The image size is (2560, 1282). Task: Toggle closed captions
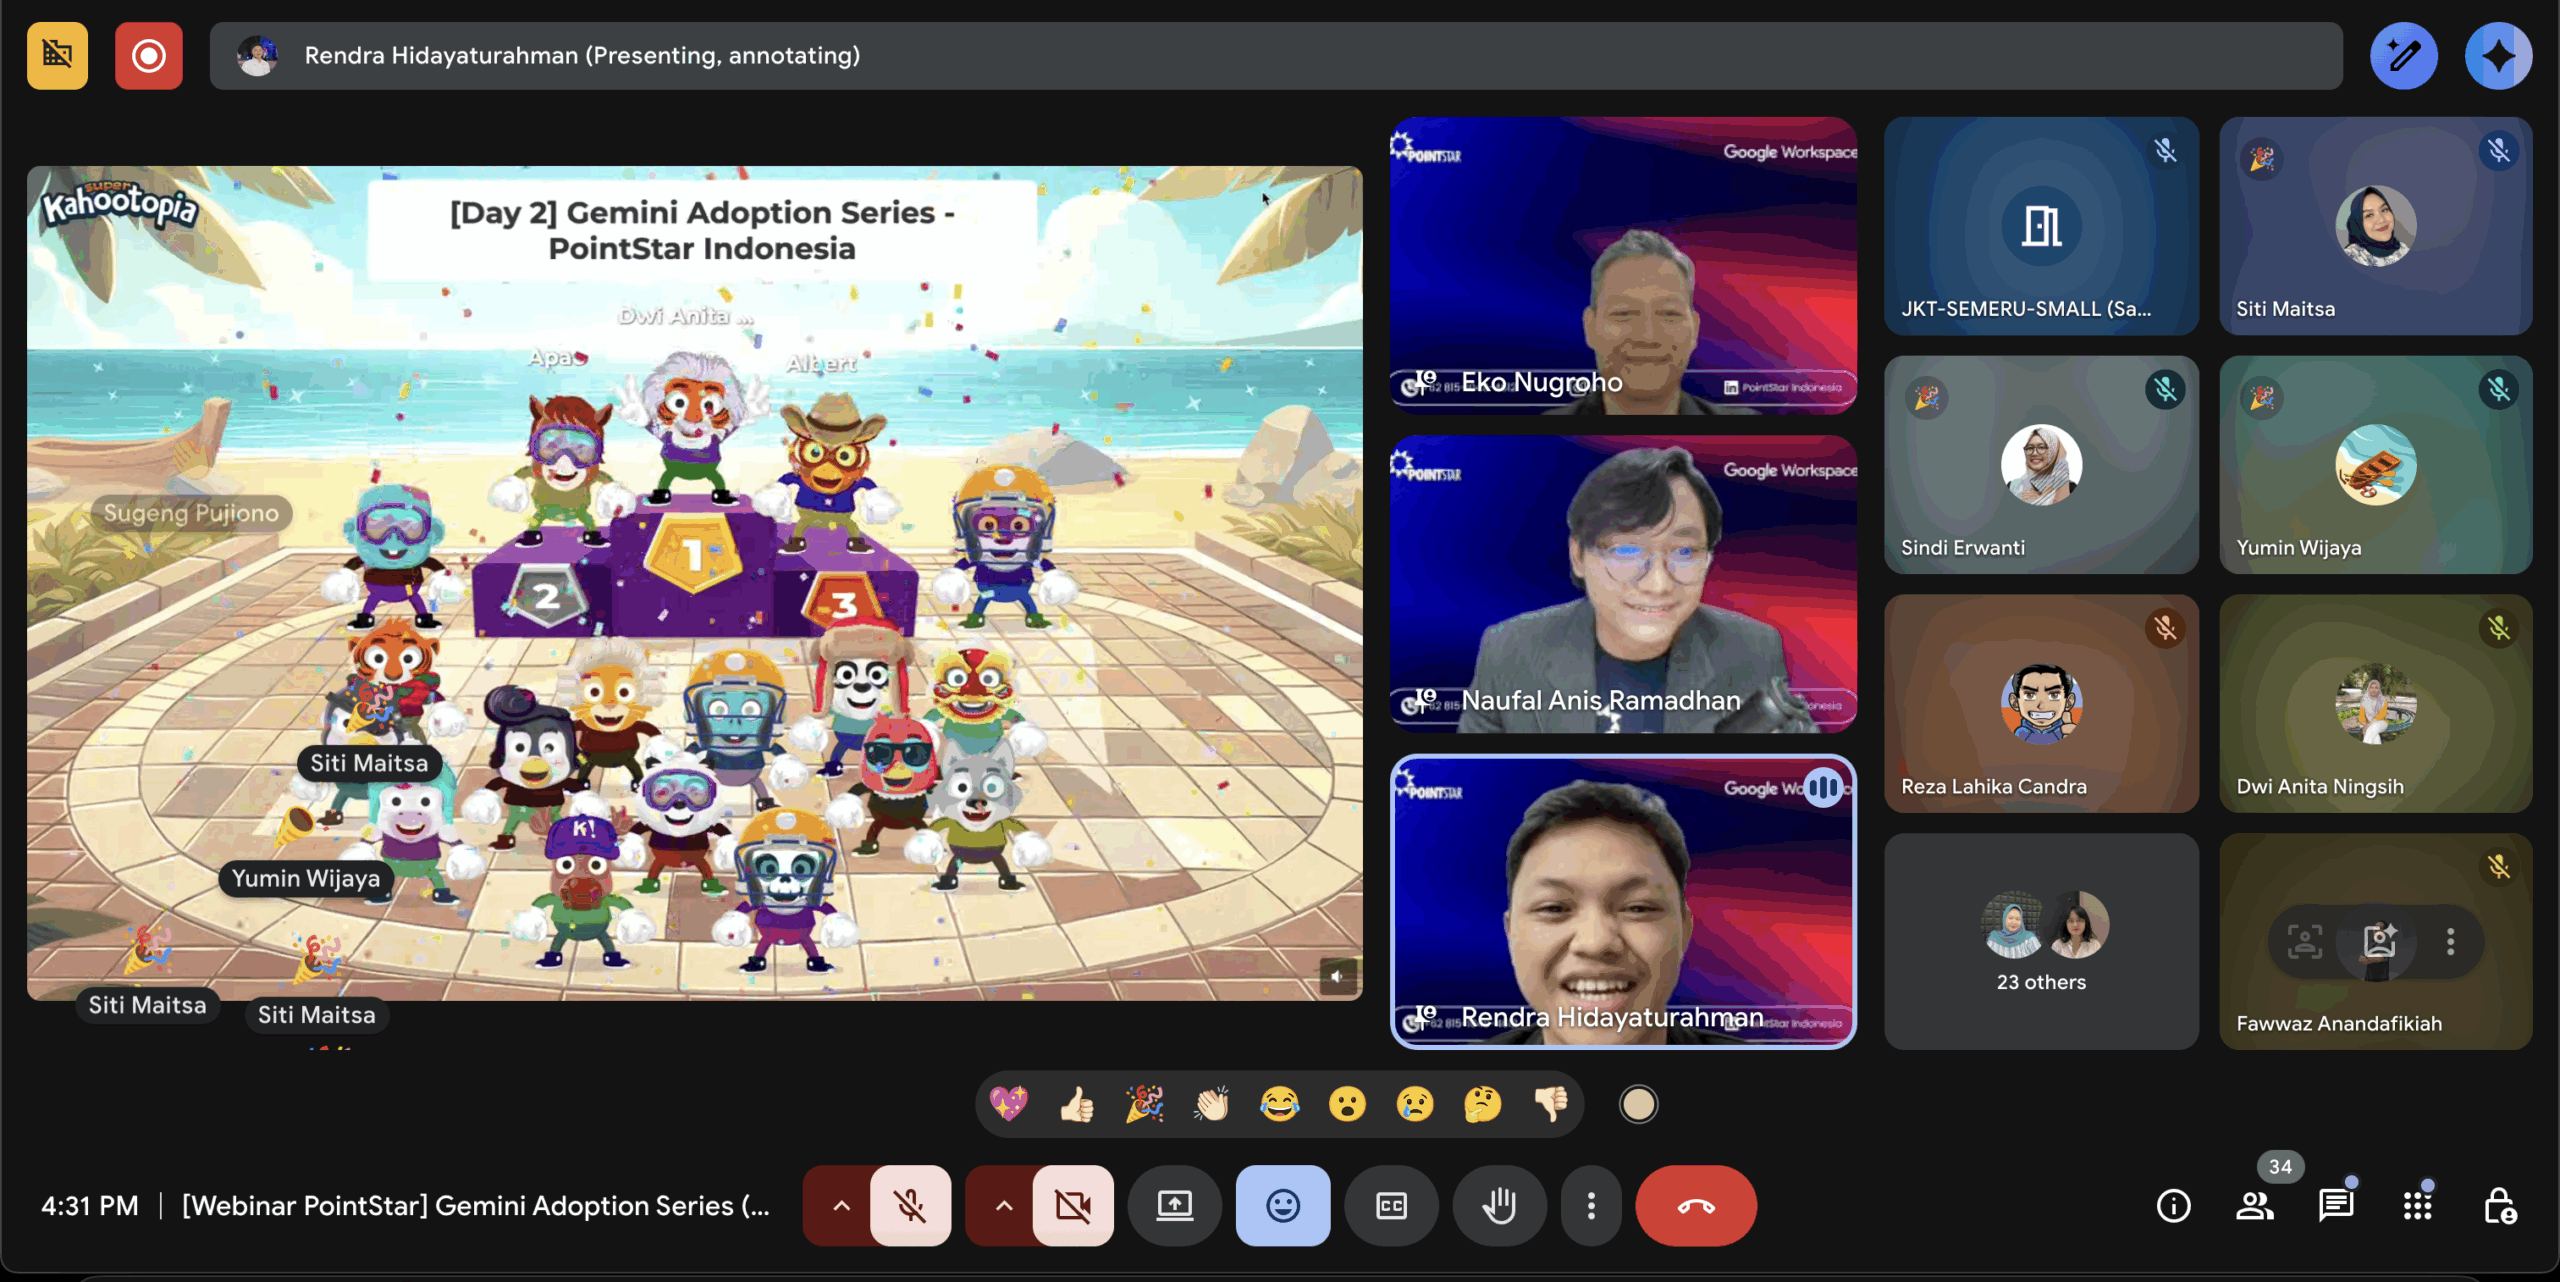click(1391, 1205)
